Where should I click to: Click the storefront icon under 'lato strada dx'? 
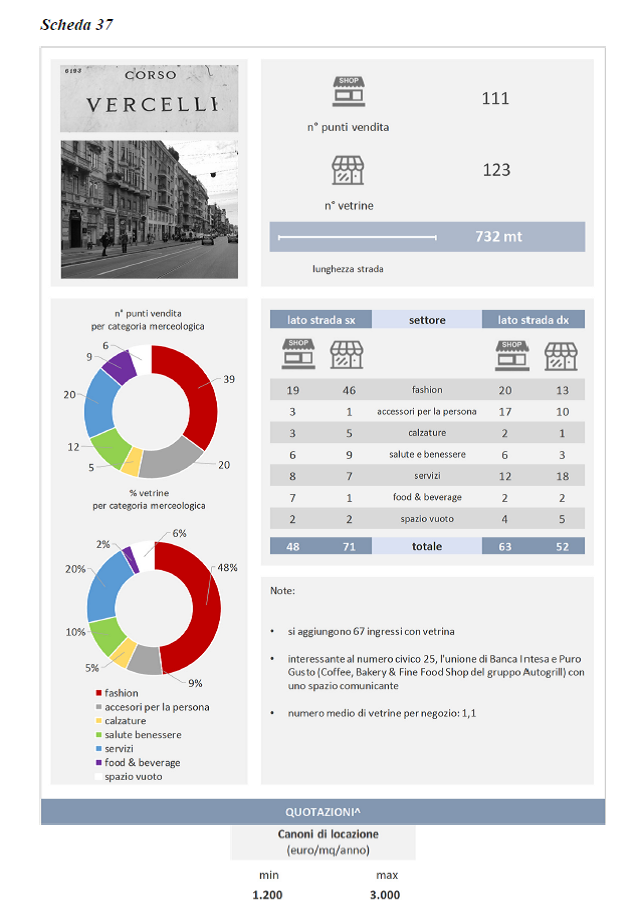click(x=560, y=355)
